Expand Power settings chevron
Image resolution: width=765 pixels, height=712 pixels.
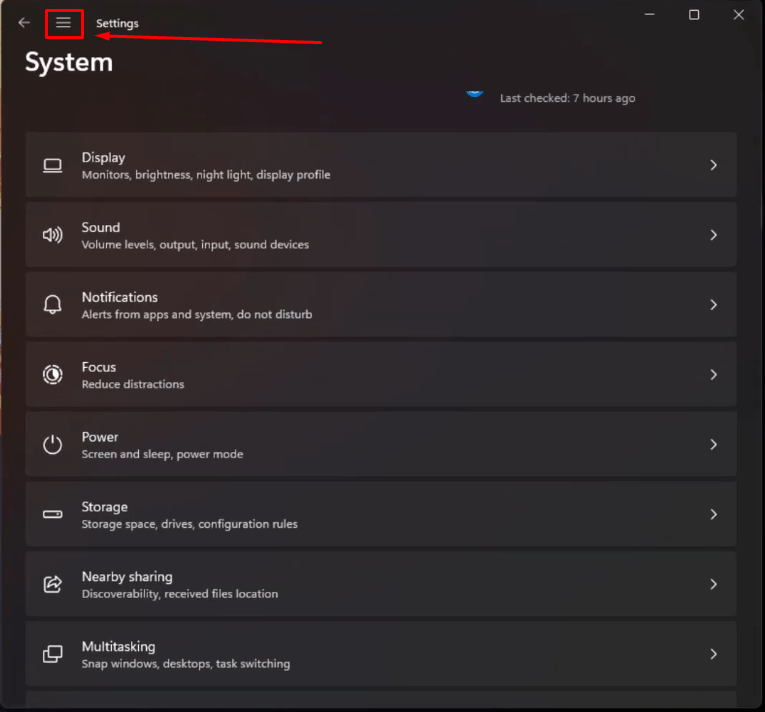pyautogui.click(x=713, y=445)
